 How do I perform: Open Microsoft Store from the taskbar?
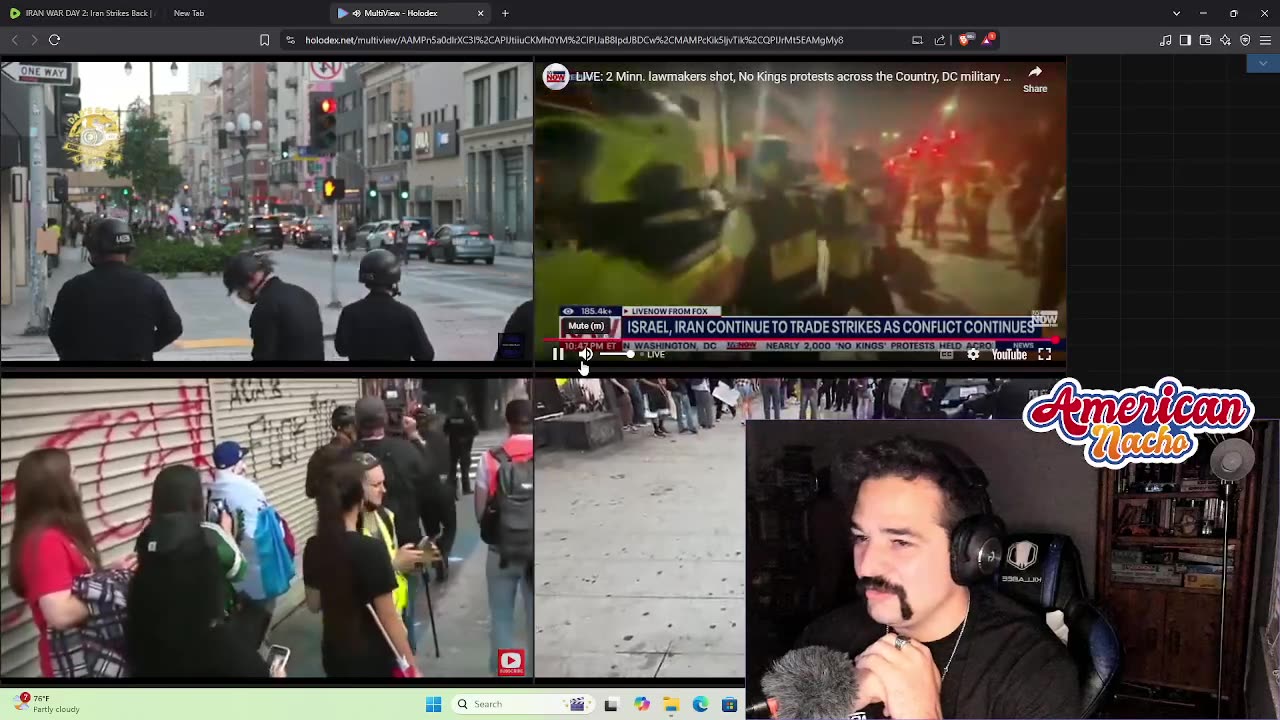pos(730,704)
